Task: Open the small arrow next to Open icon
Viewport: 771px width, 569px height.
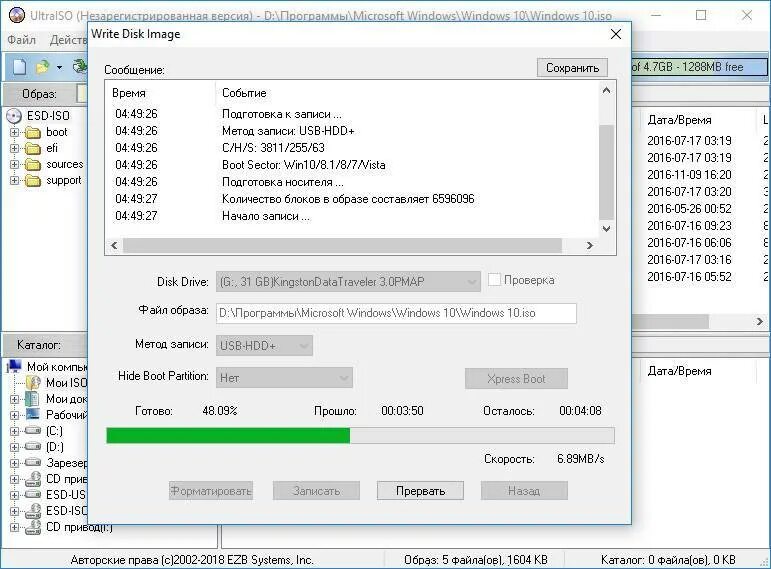Action: [59, 67]
